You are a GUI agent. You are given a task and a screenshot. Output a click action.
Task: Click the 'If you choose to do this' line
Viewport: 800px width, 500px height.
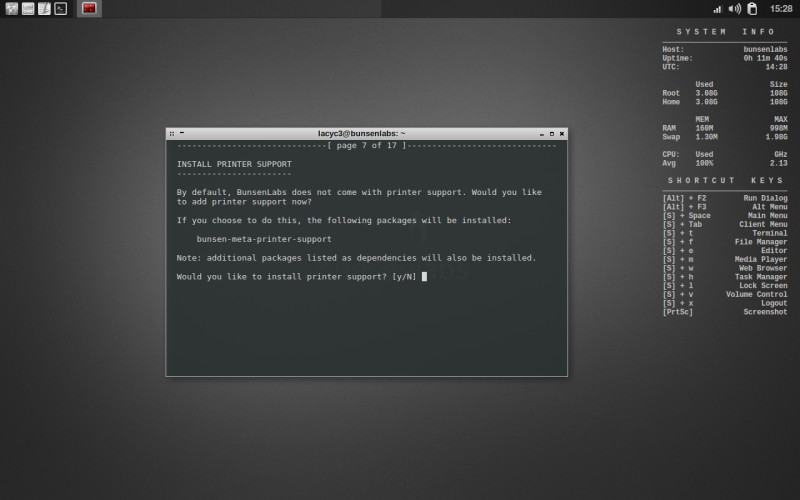click(344, 220)
